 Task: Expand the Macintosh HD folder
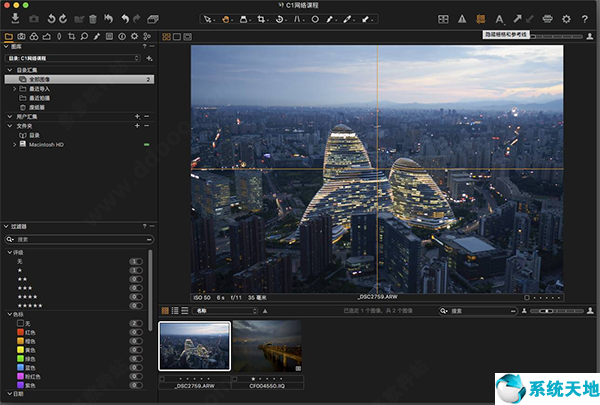click(x=13, y=144)
